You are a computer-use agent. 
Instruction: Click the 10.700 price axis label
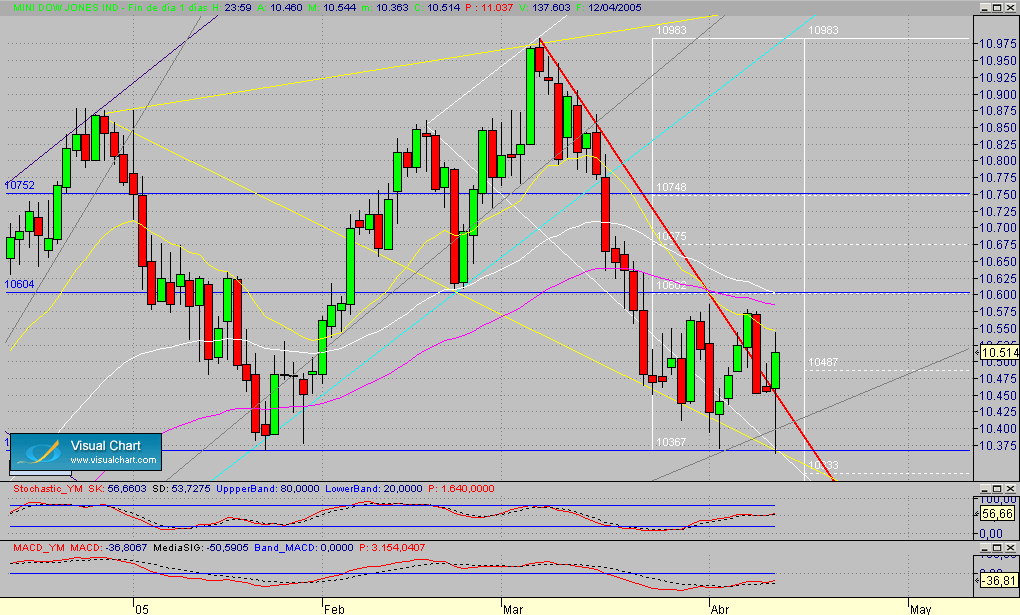pos(997,228)
